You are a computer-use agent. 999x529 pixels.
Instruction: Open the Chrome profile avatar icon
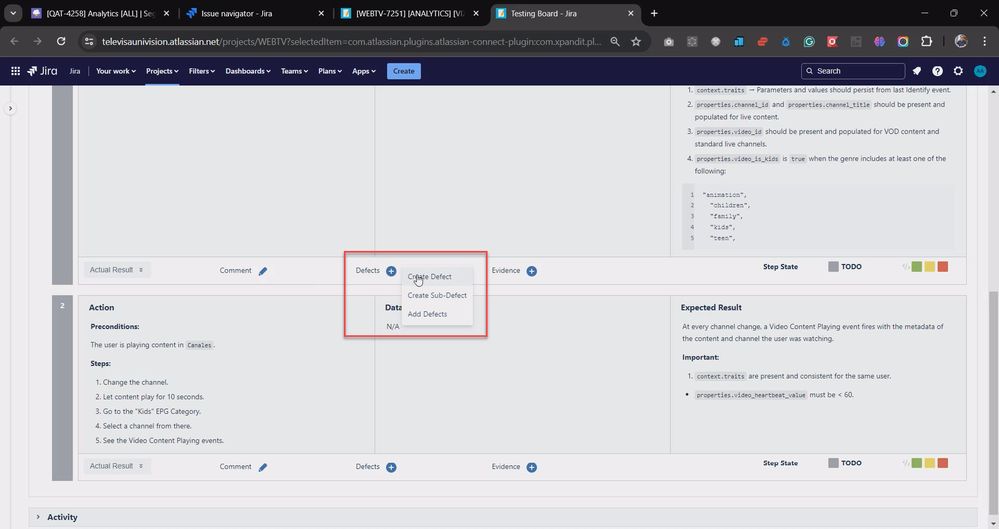[961, 41]
